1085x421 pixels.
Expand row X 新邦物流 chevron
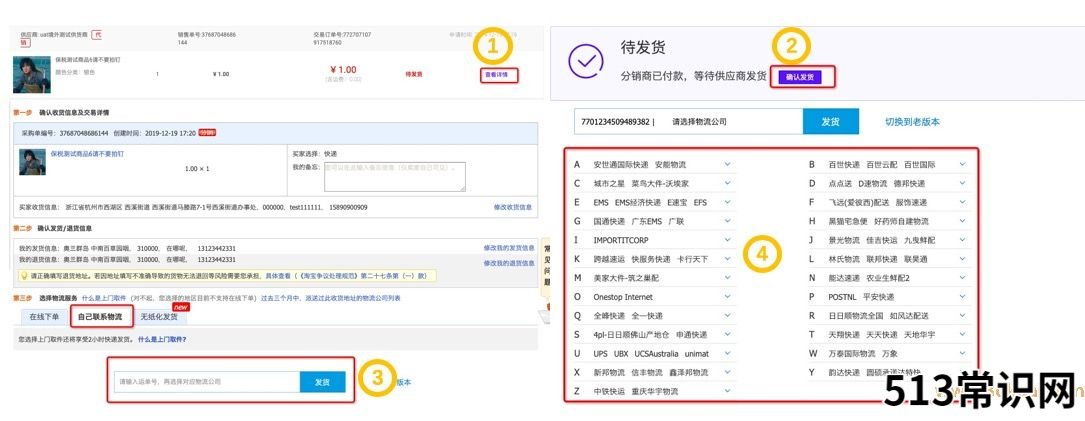tap(727, 372)
